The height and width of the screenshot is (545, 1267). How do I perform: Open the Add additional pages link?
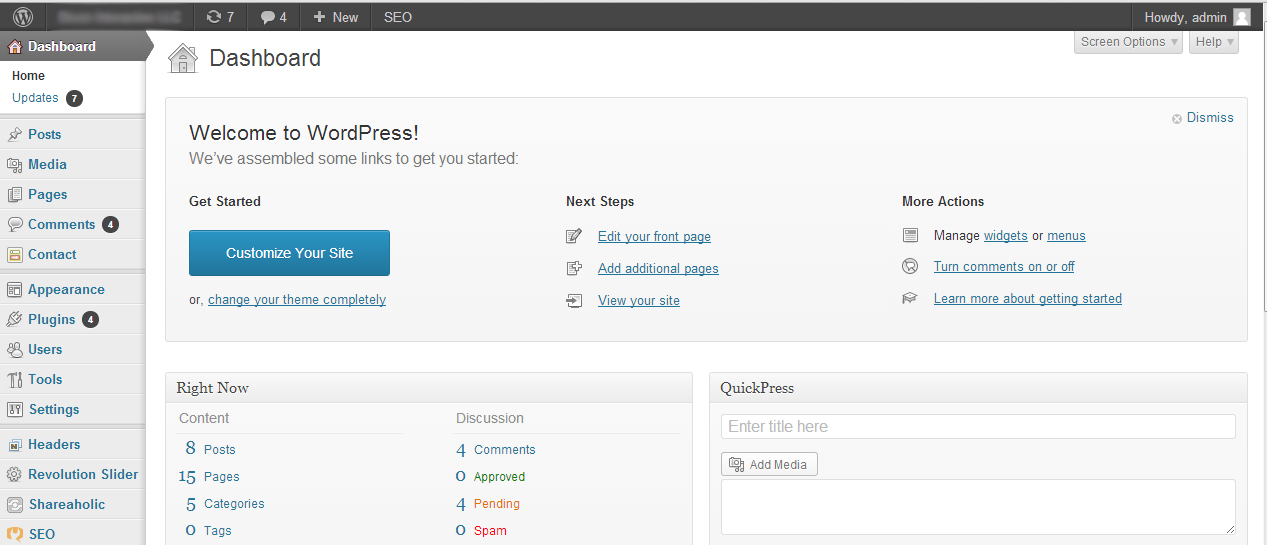658,269
